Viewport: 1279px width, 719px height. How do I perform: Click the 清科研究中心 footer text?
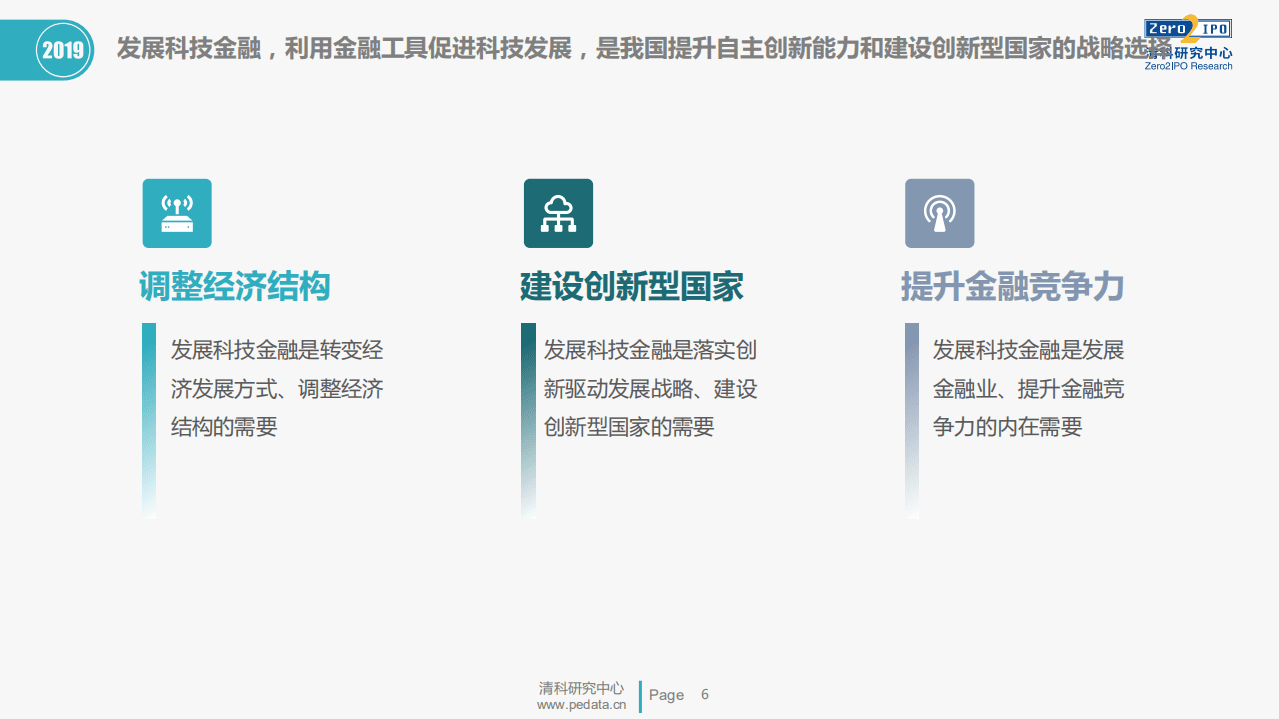580,688
